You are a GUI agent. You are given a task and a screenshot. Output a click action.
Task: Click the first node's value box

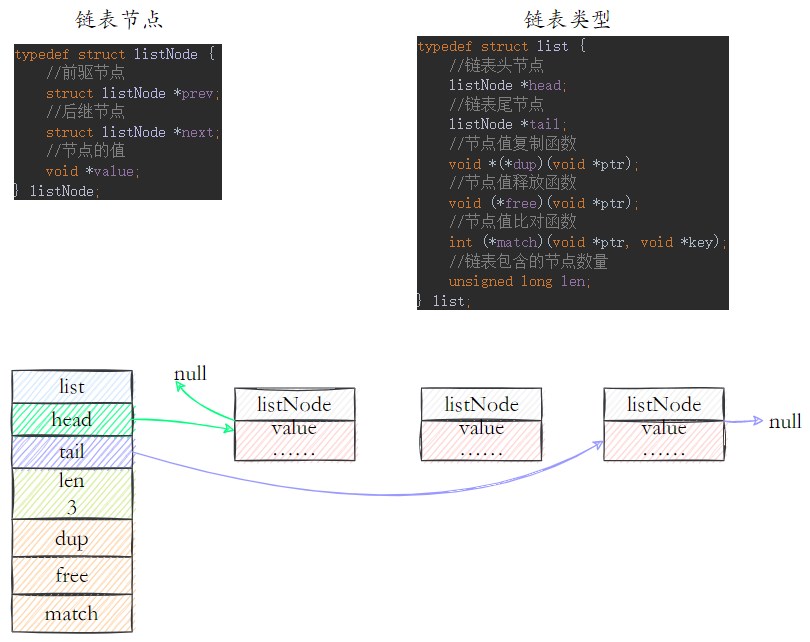[x=294, y=441]
